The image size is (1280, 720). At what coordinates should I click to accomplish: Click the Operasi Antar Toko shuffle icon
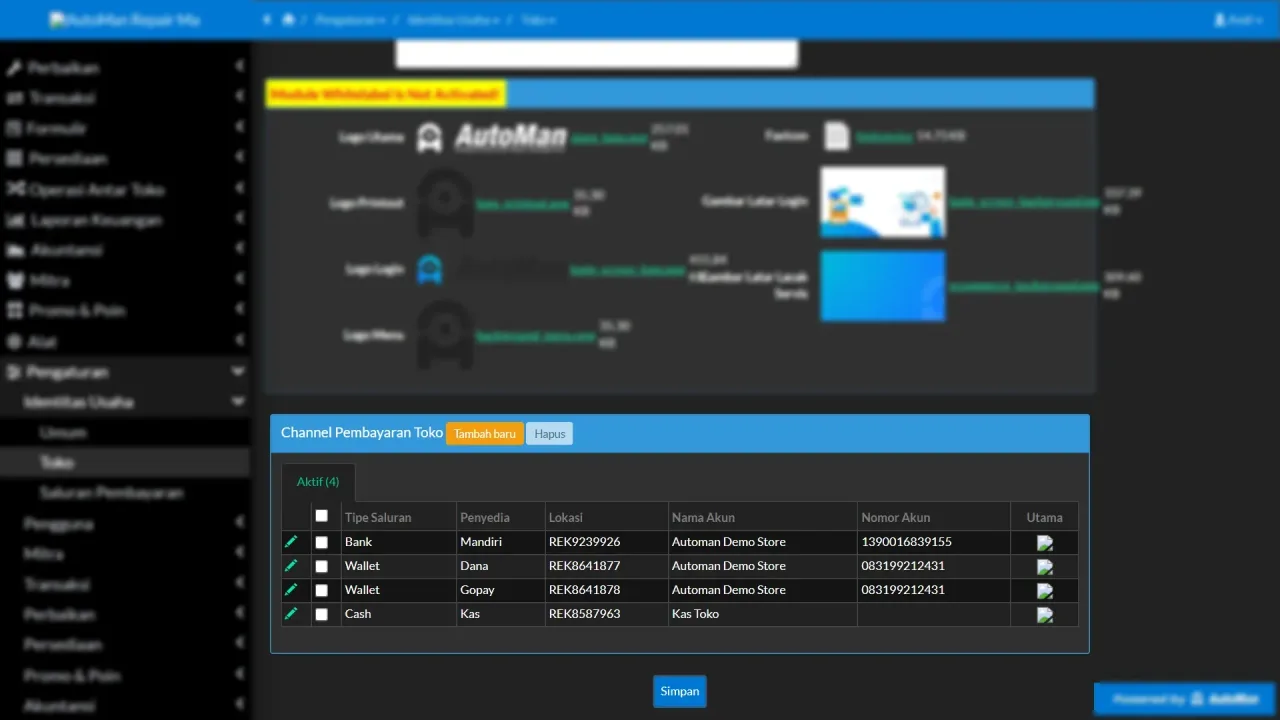pos(14,189)
